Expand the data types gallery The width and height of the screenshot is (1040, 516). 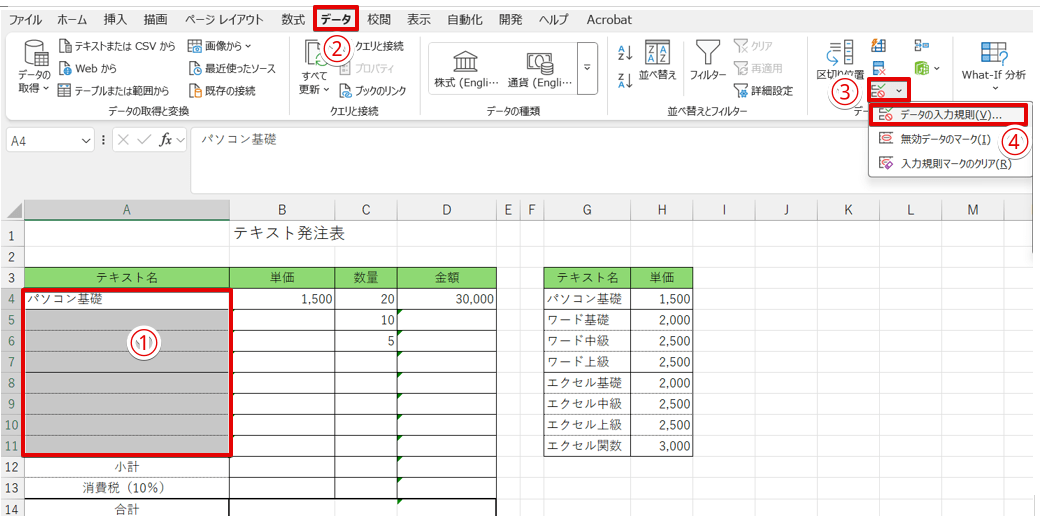click(587, 68)
